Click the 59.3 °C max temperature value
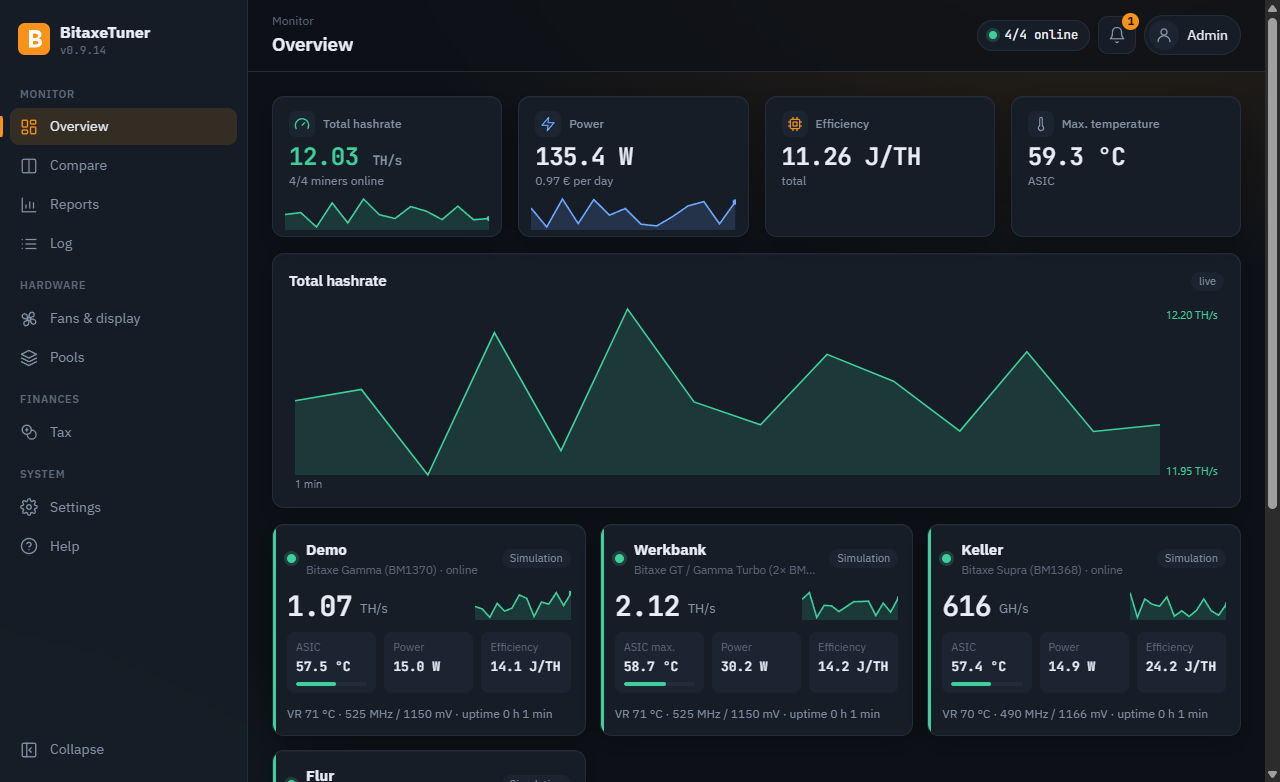 [x=1077, y=157]
